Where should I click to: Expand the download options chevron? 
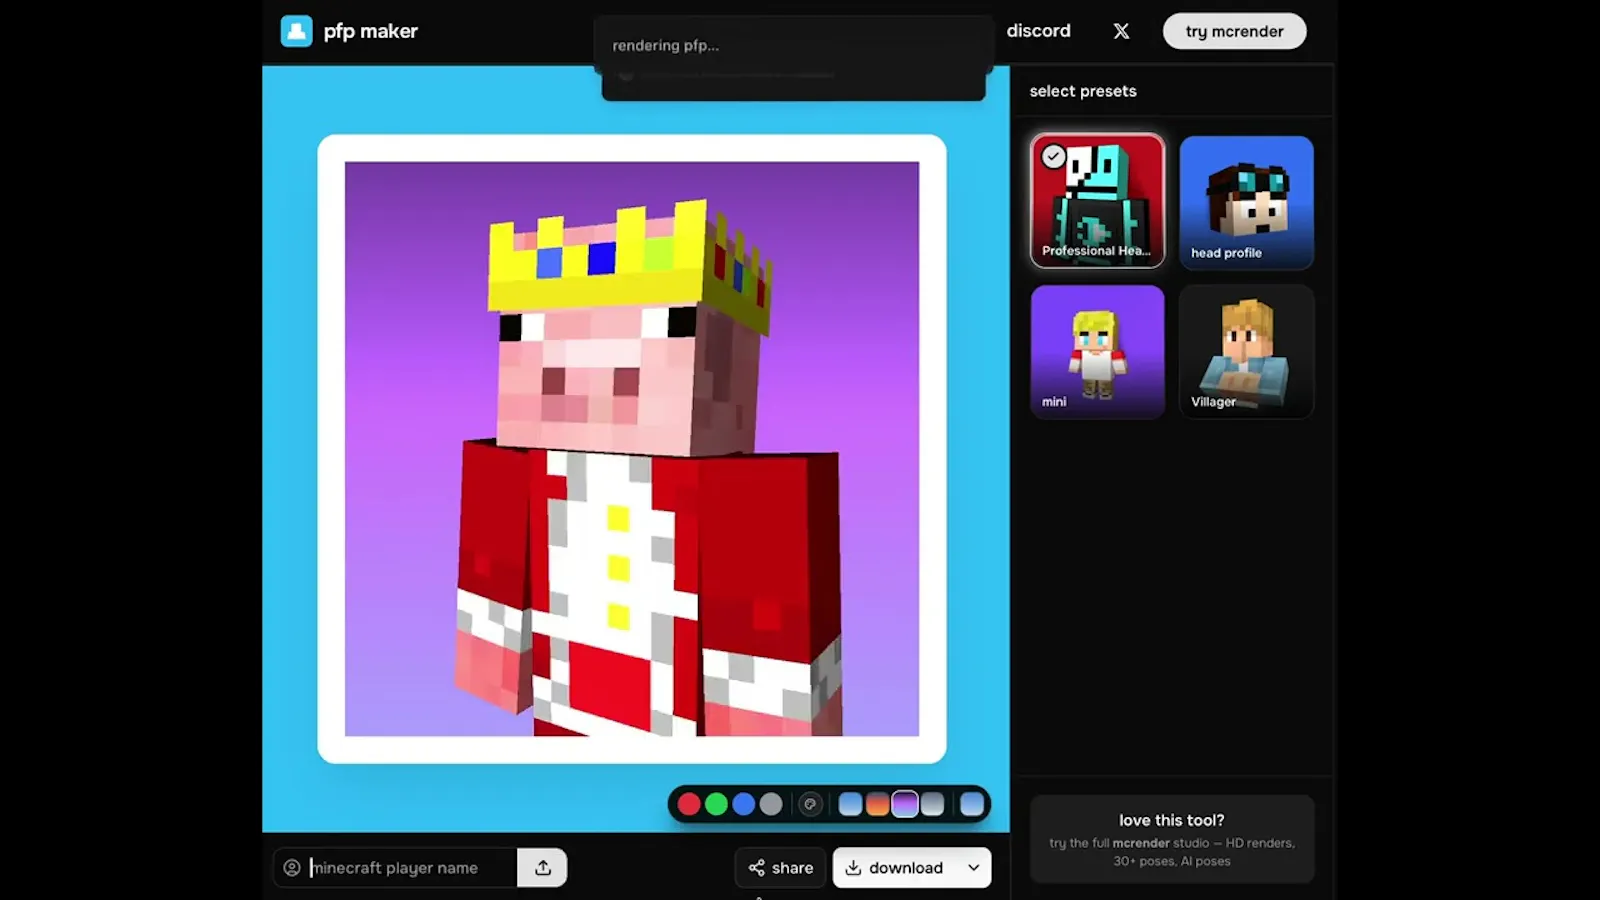click(974, 867)
